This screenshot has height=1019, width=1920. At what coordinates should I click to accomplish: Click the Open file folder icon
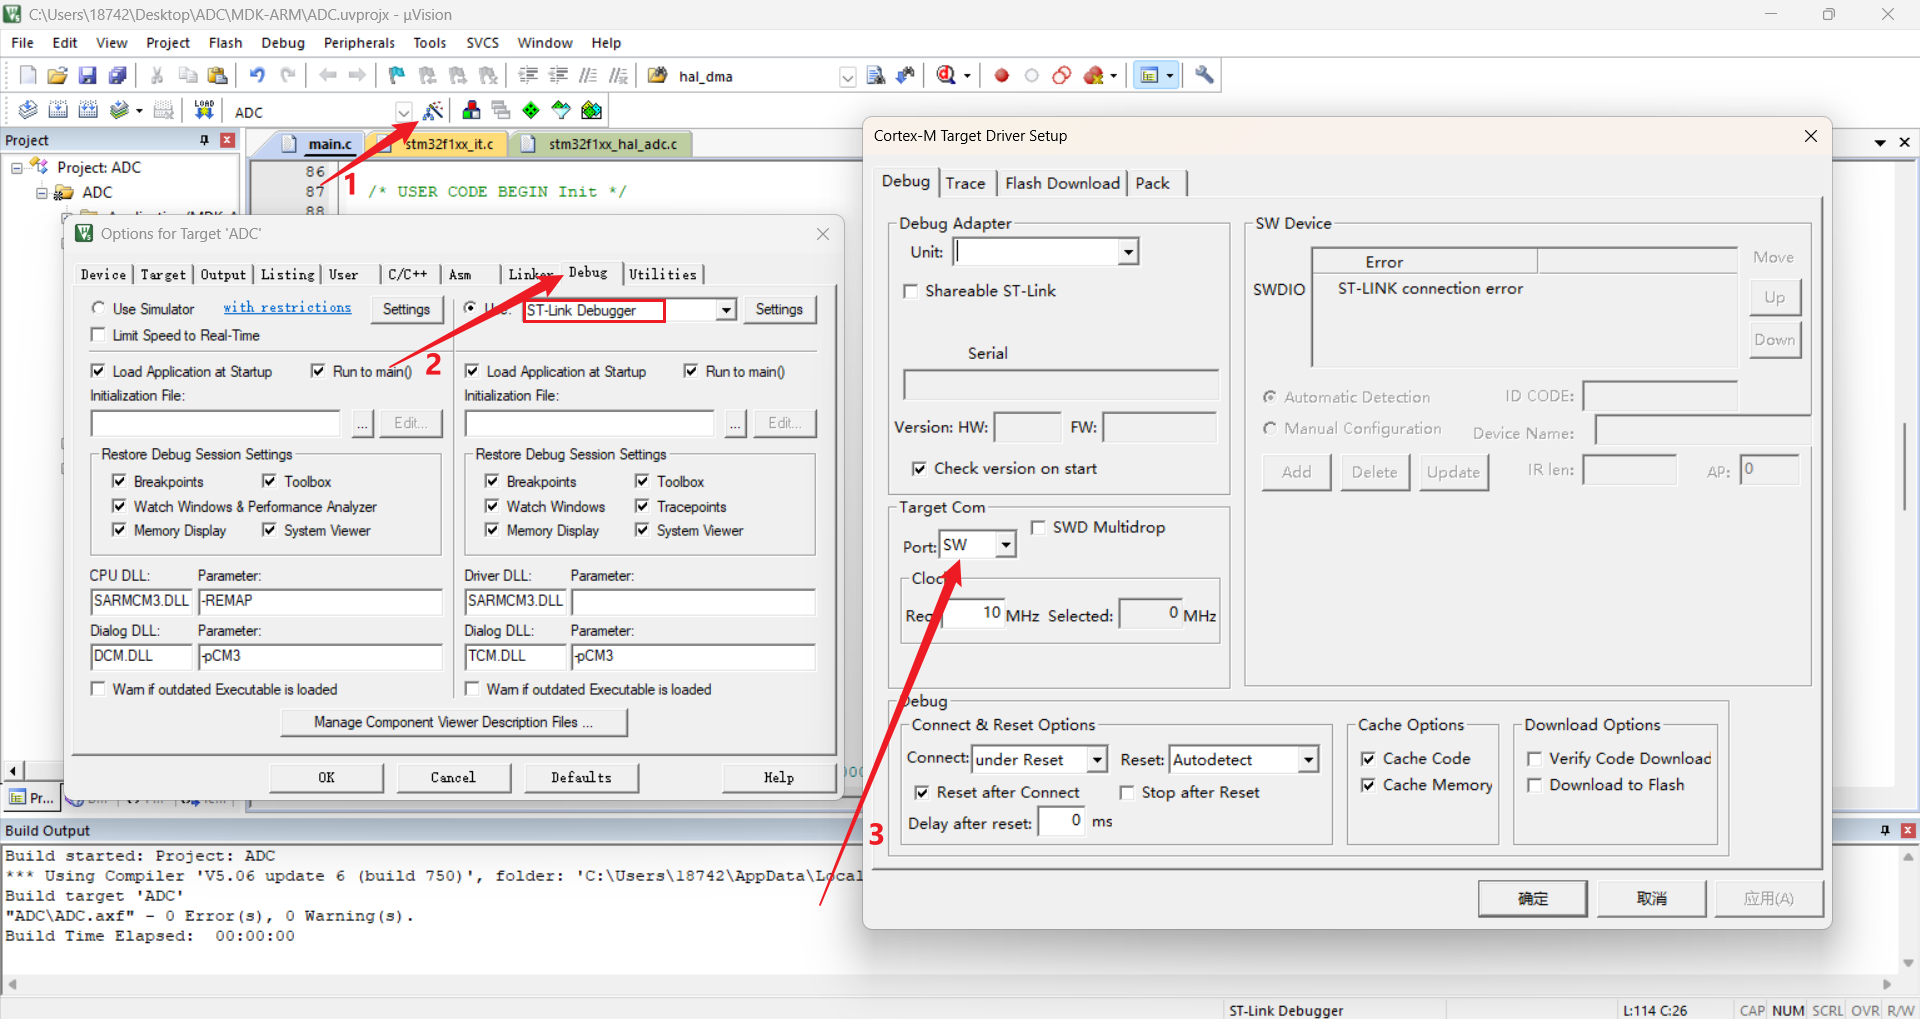click(58, 75)
